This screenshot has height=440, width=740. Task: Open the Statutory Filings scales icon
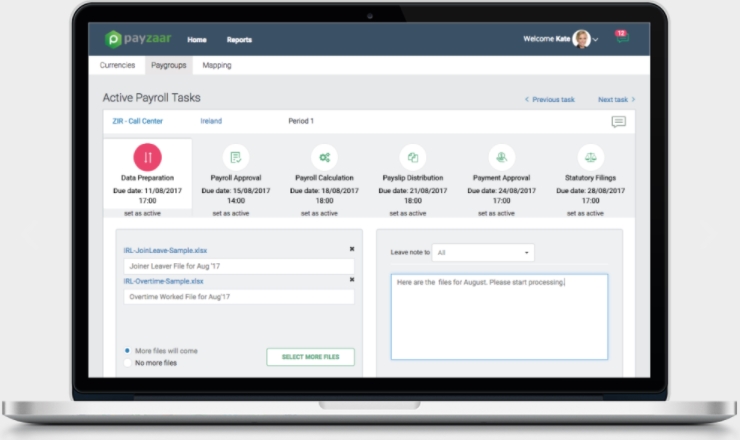591,157
